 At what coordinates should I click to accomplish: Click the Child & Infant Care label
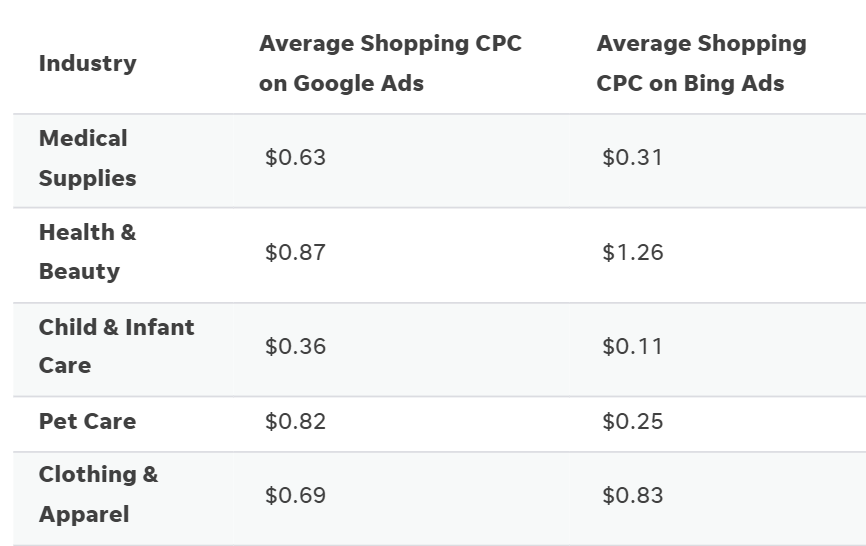coord(117,346)
